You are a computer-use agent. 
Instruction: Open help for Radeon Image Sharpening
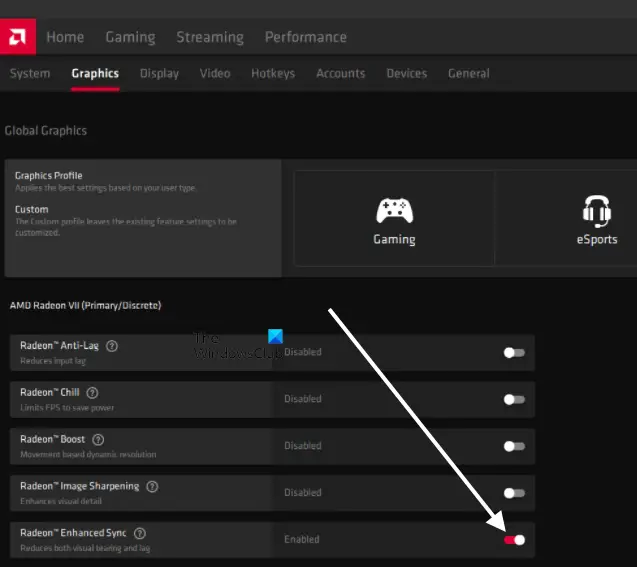click(x=152, y=486)
